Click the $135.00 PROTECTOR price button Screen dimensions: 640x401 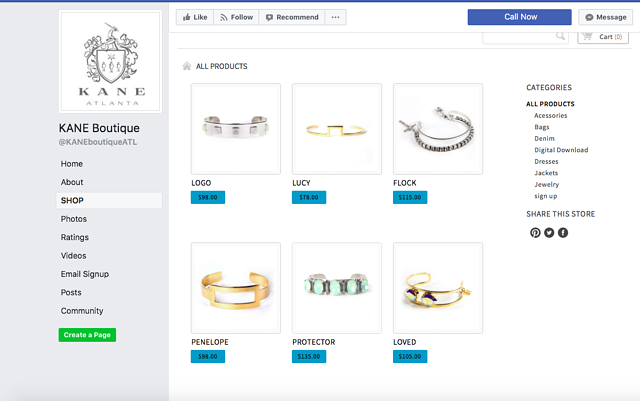(309, 356)
